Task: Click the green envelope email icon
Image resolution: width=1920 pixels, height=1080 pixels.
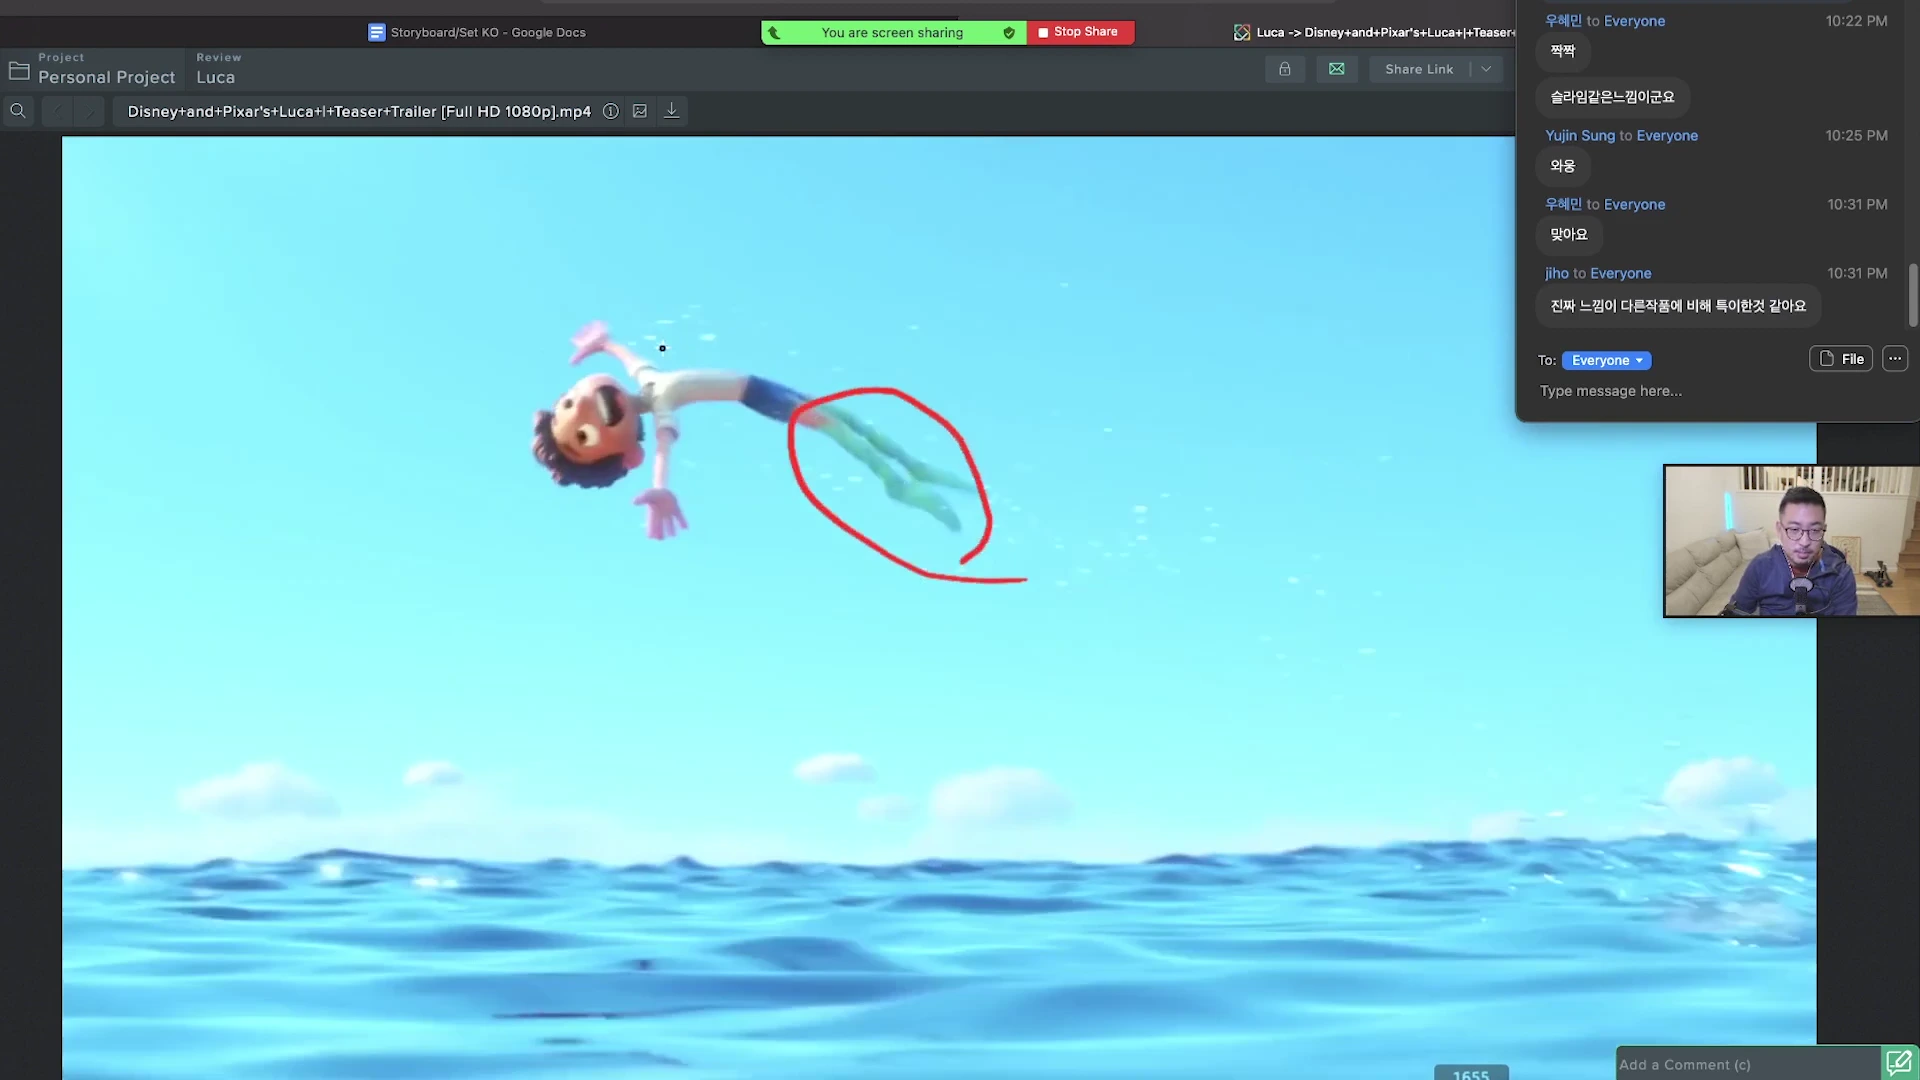Action: (x=1337, y=69)
